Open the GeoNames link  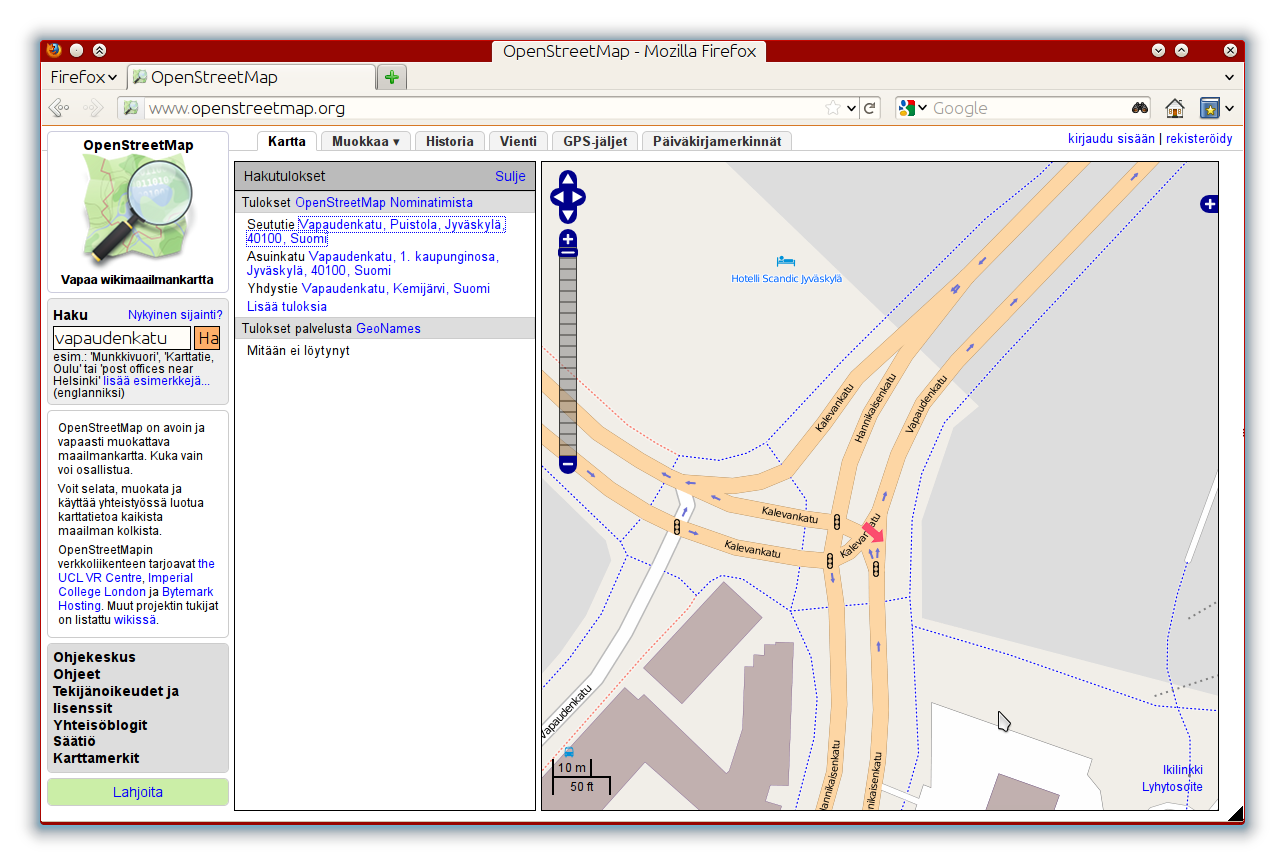click(389, 328)
